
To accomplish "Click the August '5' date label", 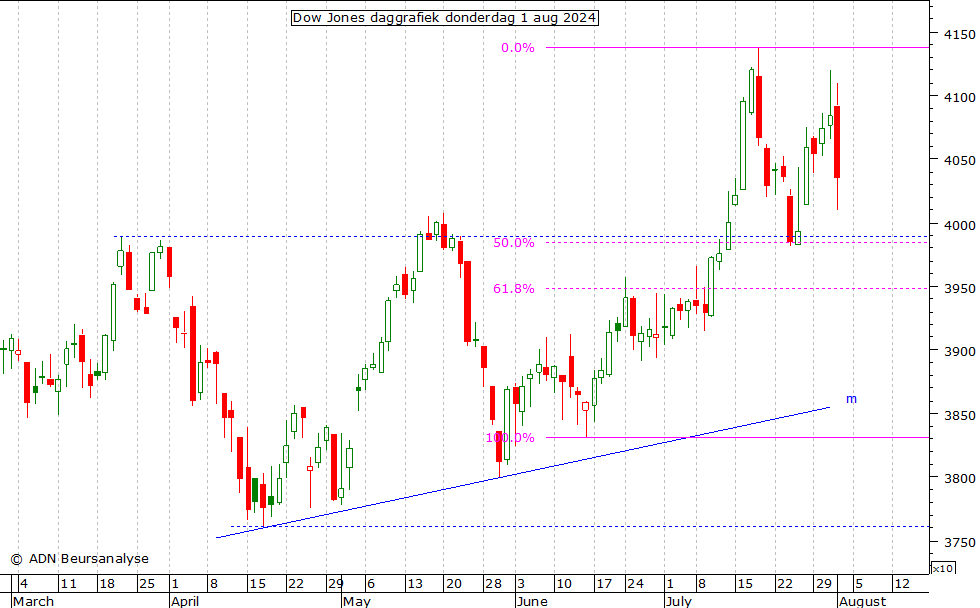I will [859, 584].
